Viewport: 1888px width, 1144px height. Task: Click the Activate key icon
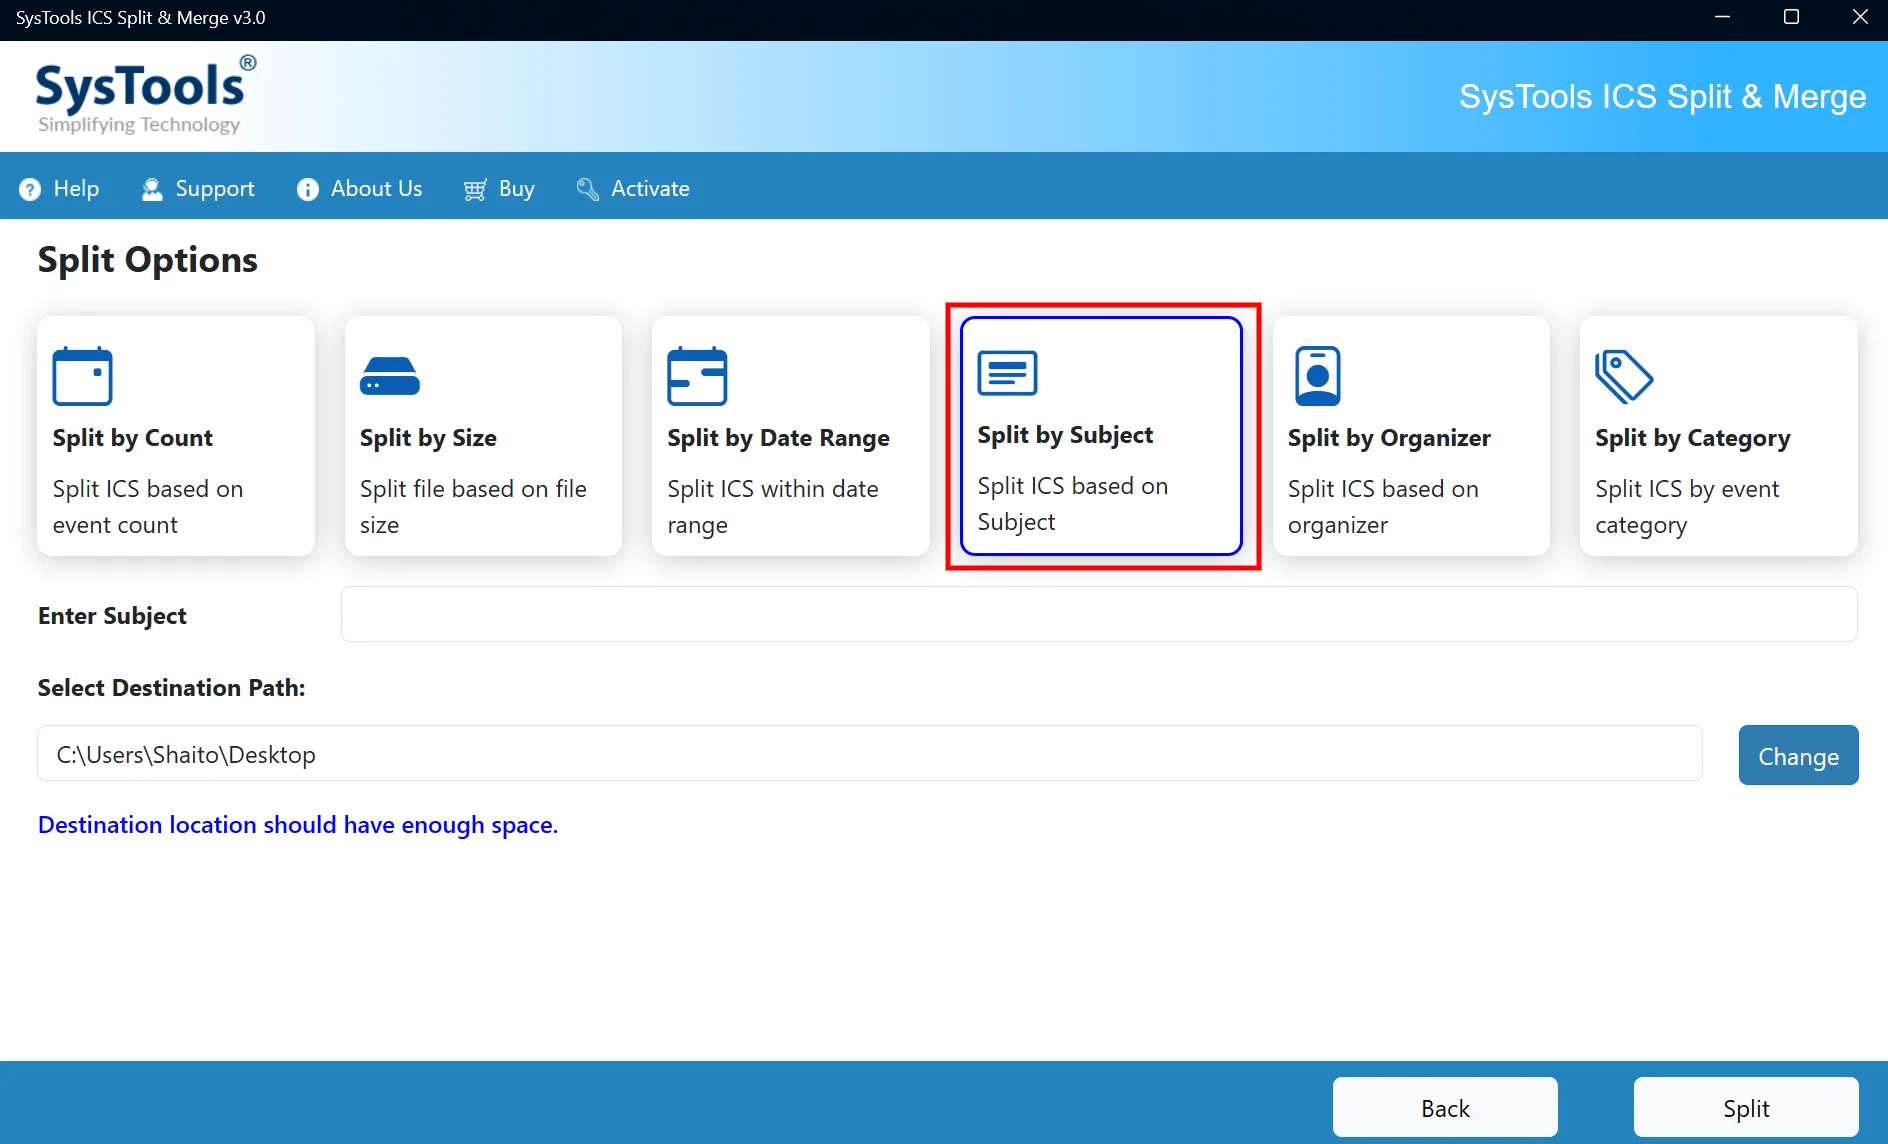point(588,189)
